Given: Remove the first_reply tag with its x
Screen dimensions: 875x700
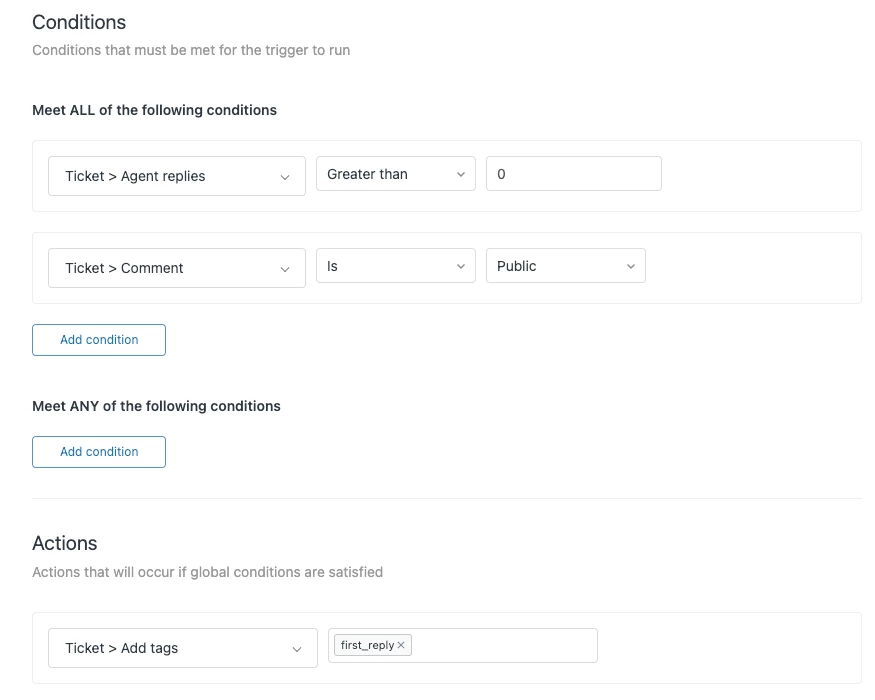Looking at the screenshot, I should (401, 646).
